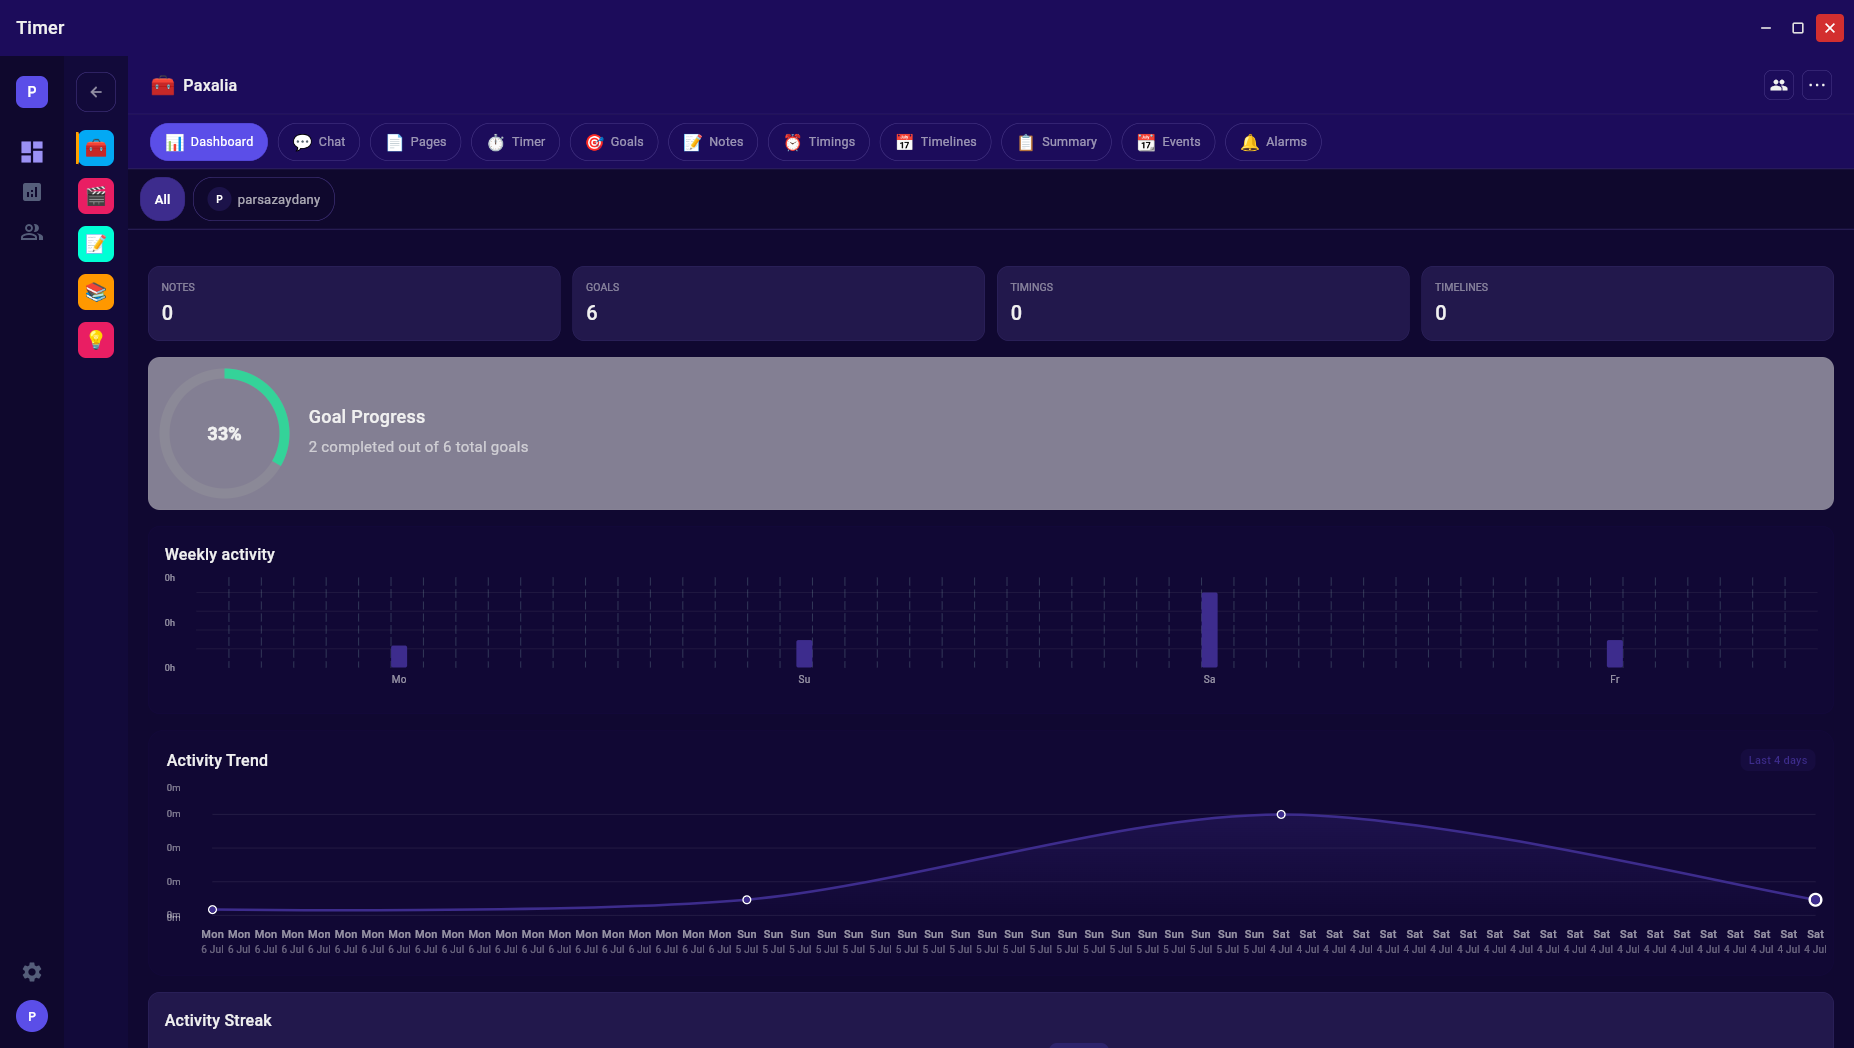
Task: Open the members people icon top right
Action: [x=1779, y=85]
